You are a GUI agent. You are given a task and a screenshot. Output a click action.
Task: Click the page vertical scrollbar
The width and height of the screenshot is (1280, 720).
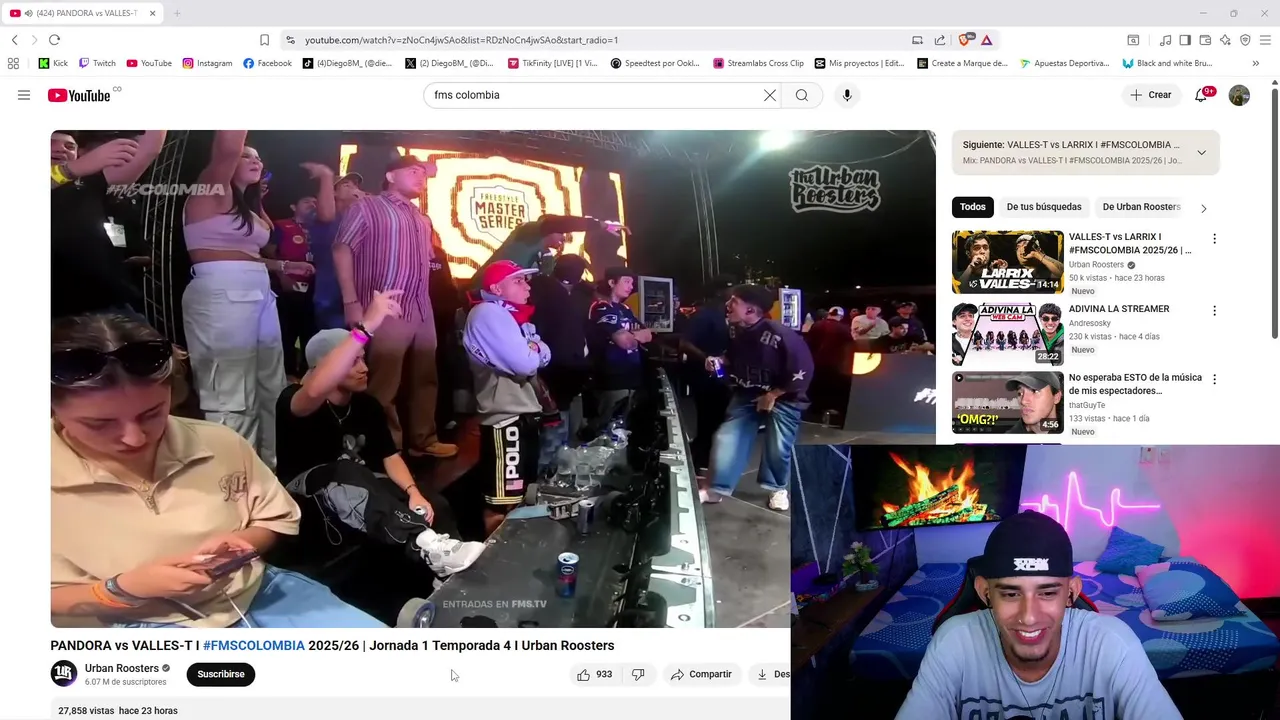1275,215
